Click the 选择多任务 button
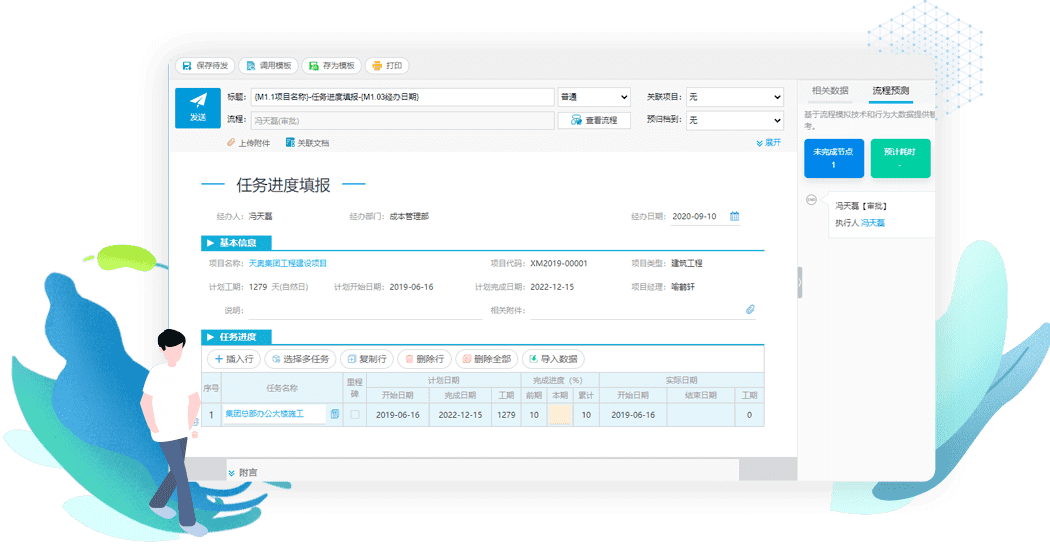Image resolution: width=1050 pixels, height=549 pixels. click(301, 359)
